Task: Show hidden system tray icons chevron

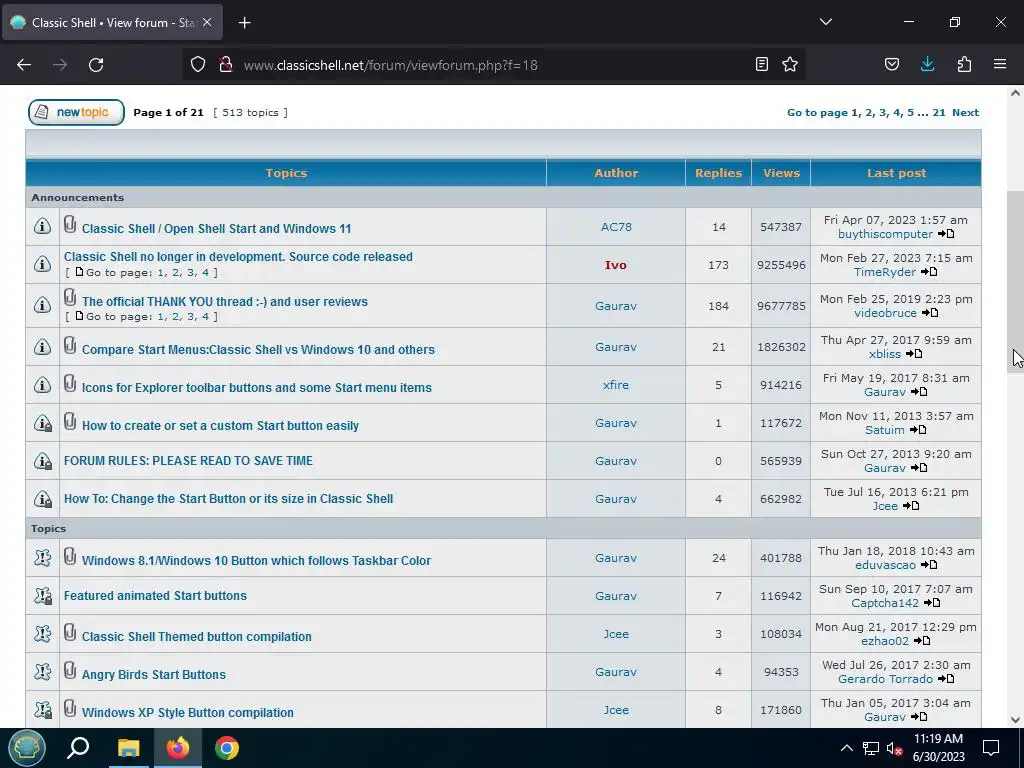Action: coord(846,748)
